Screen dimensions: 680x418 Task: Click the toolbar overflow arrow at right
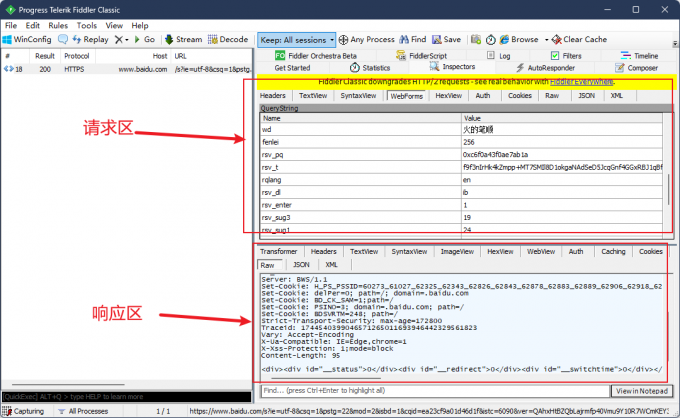click(x=675, y=44)
